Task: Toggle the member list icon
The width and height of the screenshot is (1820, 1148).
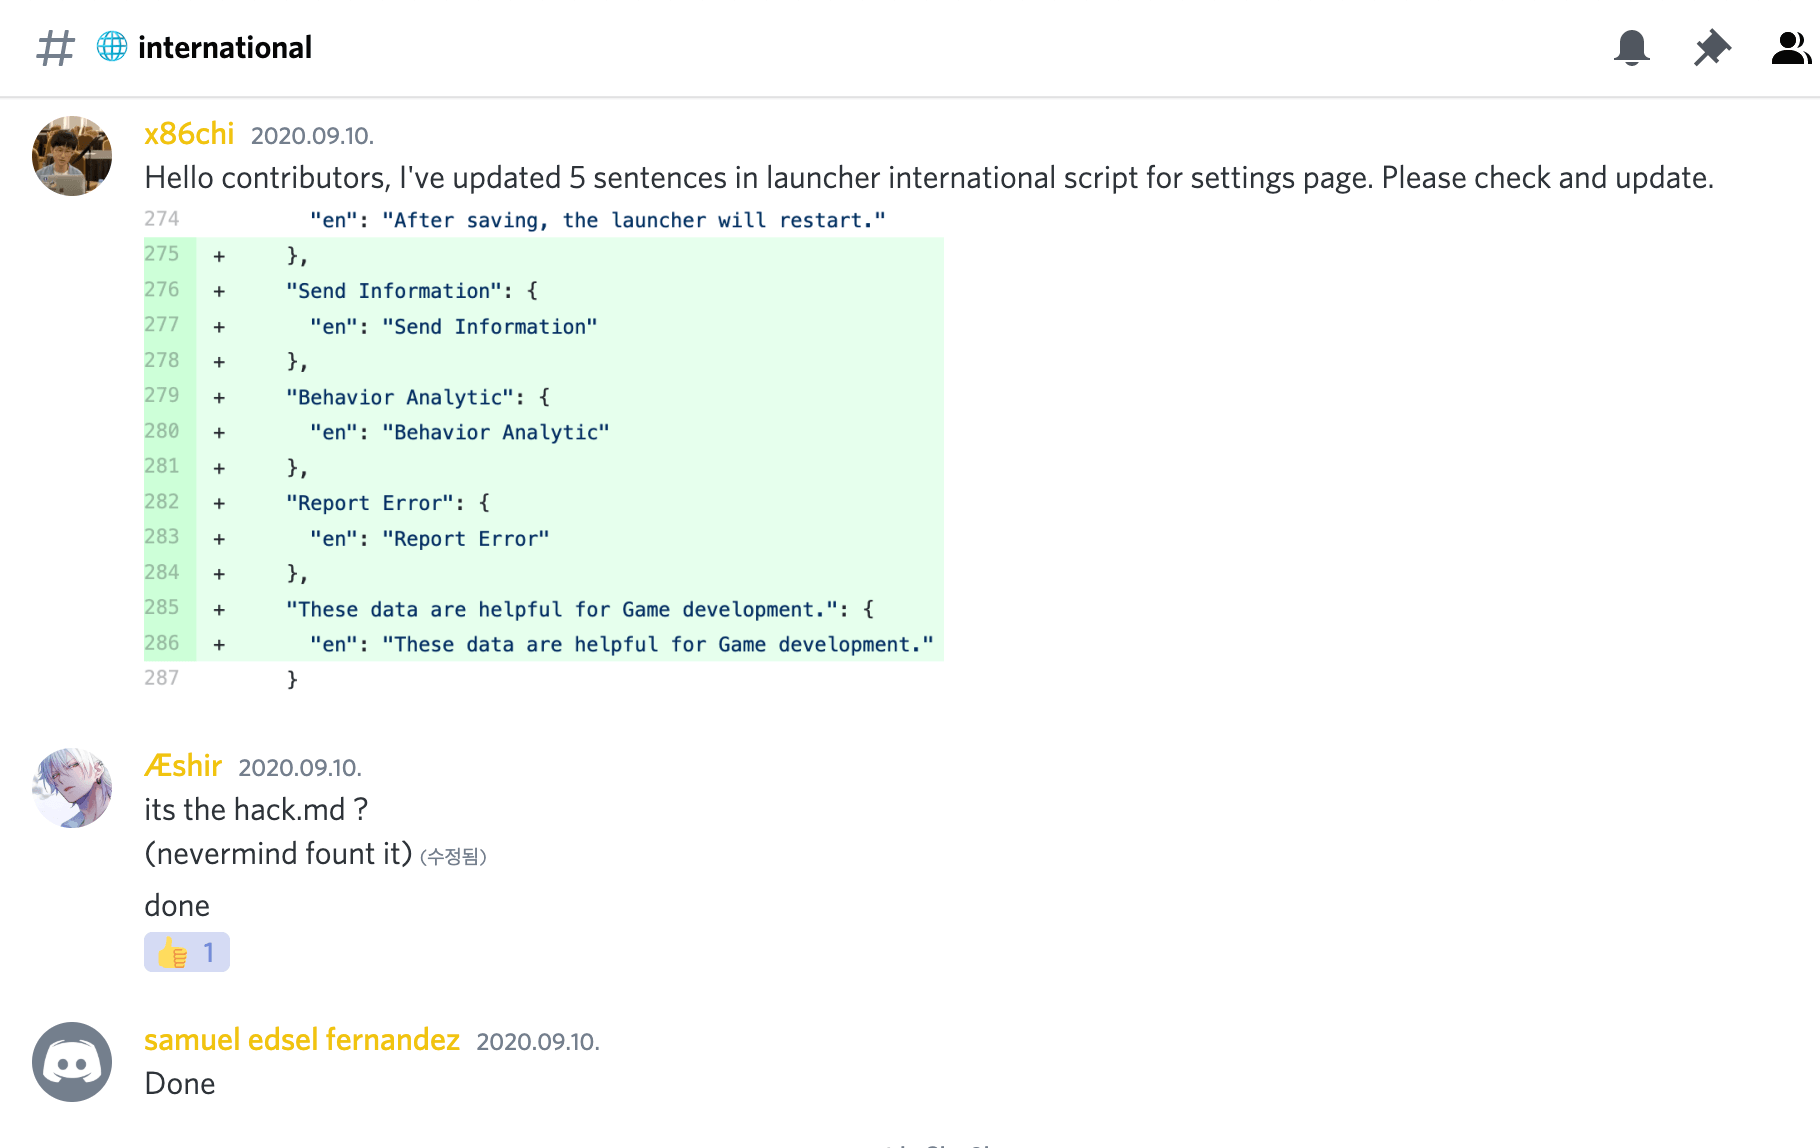Action: coord(1790,47)
